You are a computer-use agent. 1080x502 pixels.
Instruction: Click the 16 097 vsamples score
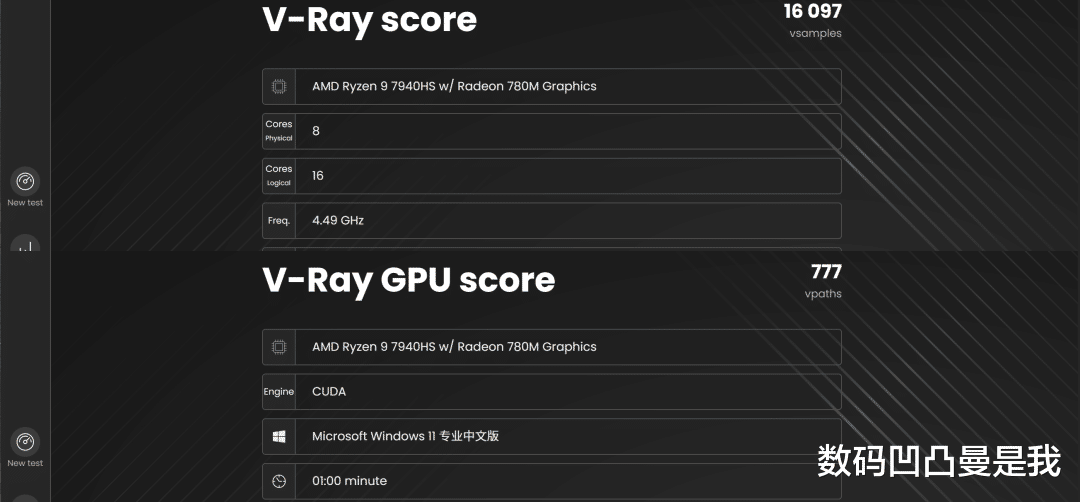(813, 11)
